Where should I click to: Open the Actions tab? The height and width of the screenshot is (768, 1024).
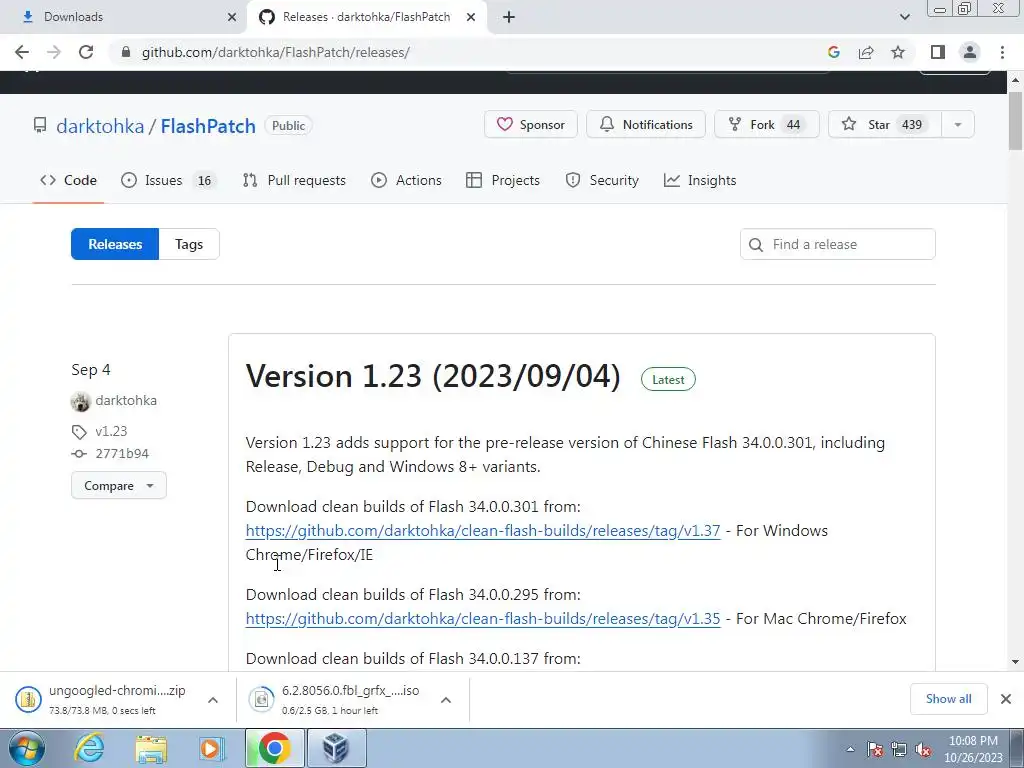pyautogui.click(x=406, y=180)
